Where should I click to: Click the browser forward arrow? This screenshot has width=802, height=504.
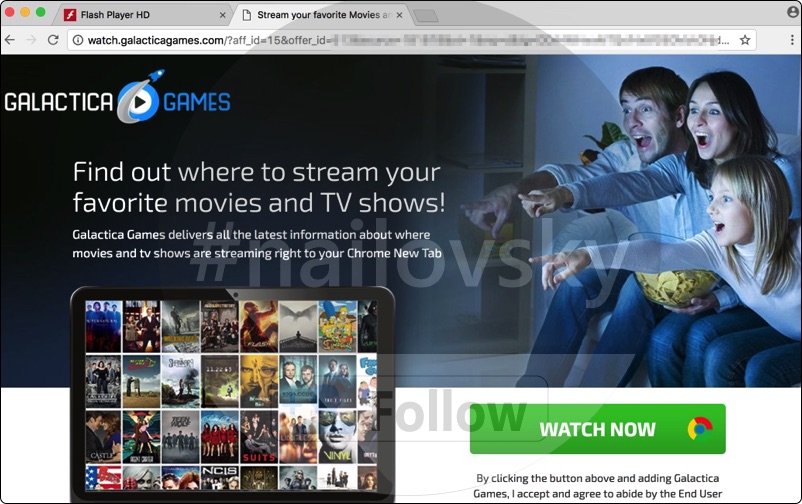pyautogui.click(x=31, y=40)
